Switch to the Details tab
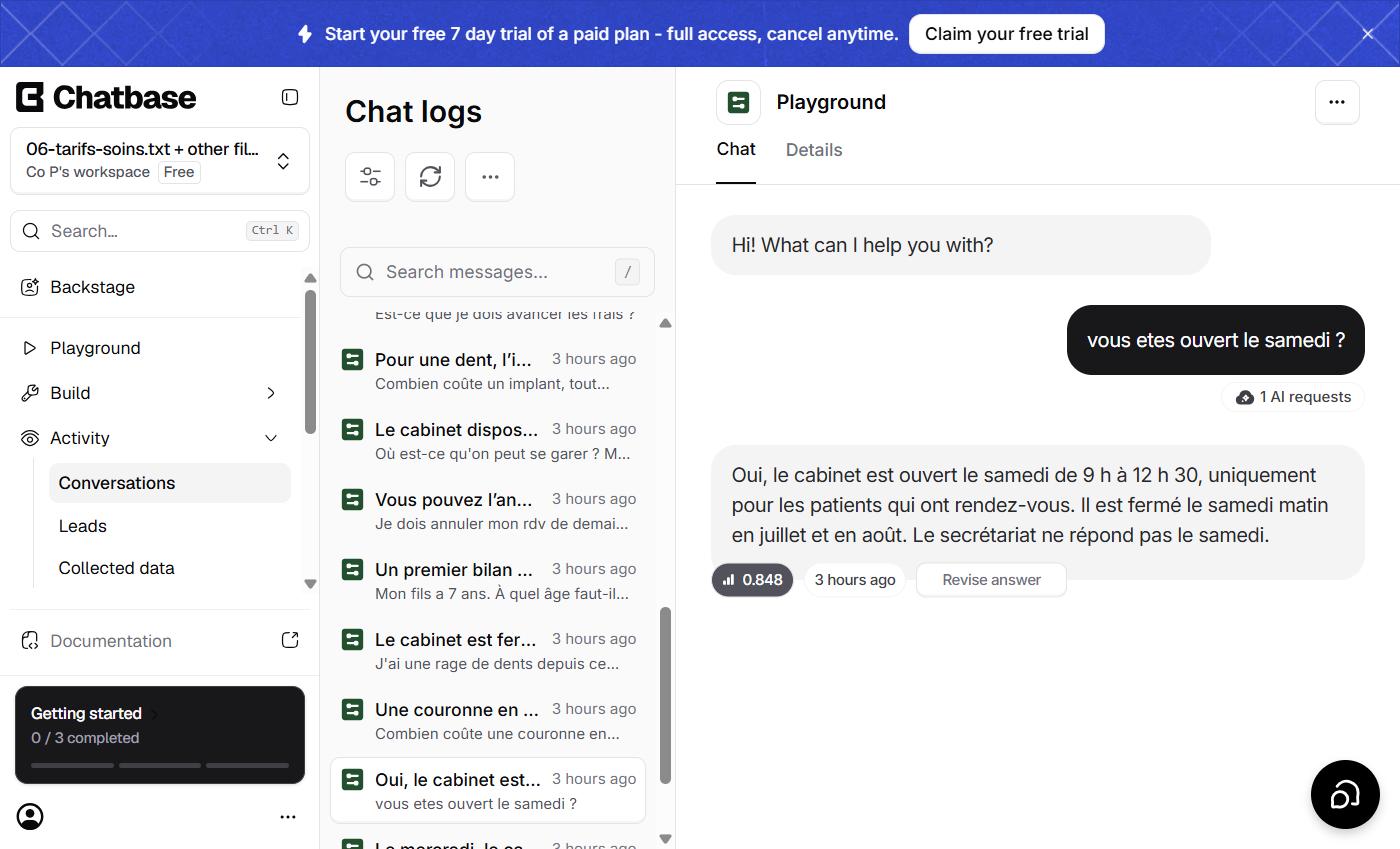Screen dimensions: 1400x849 [x=814, y=150]
